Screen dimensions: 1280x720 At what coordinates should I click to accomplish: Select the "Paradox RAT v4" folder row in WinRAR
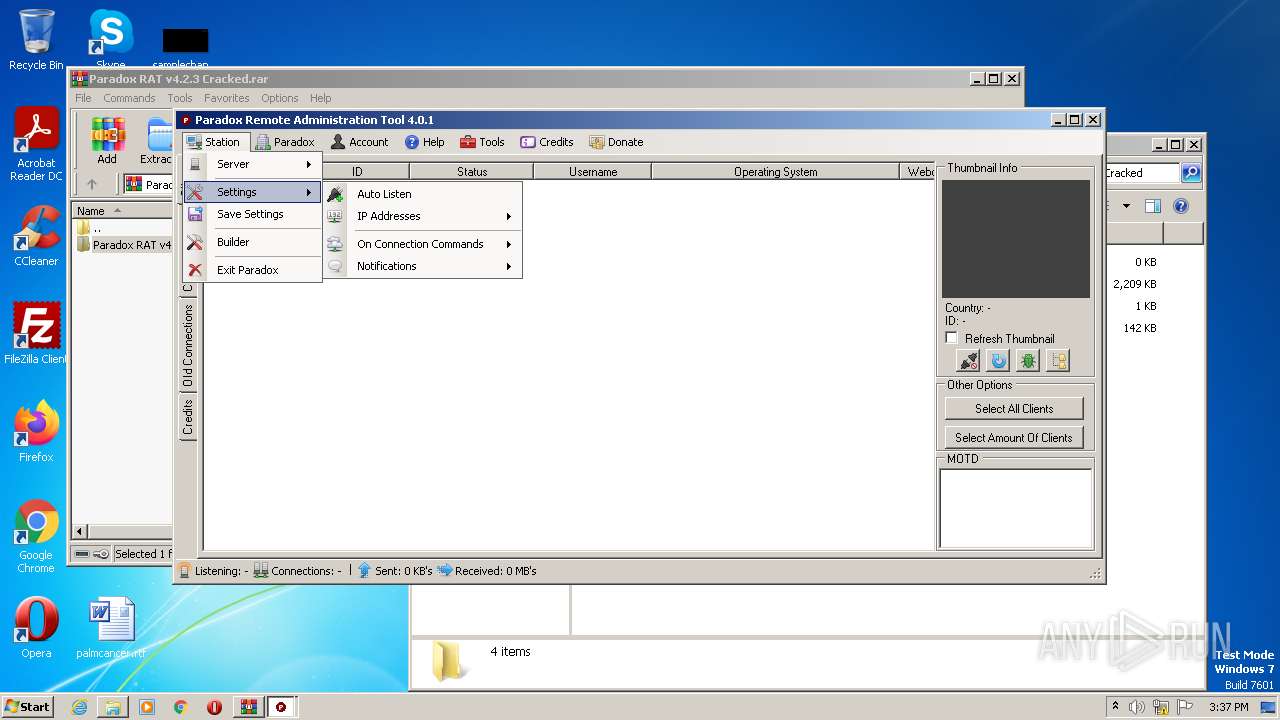click(124, 245)
